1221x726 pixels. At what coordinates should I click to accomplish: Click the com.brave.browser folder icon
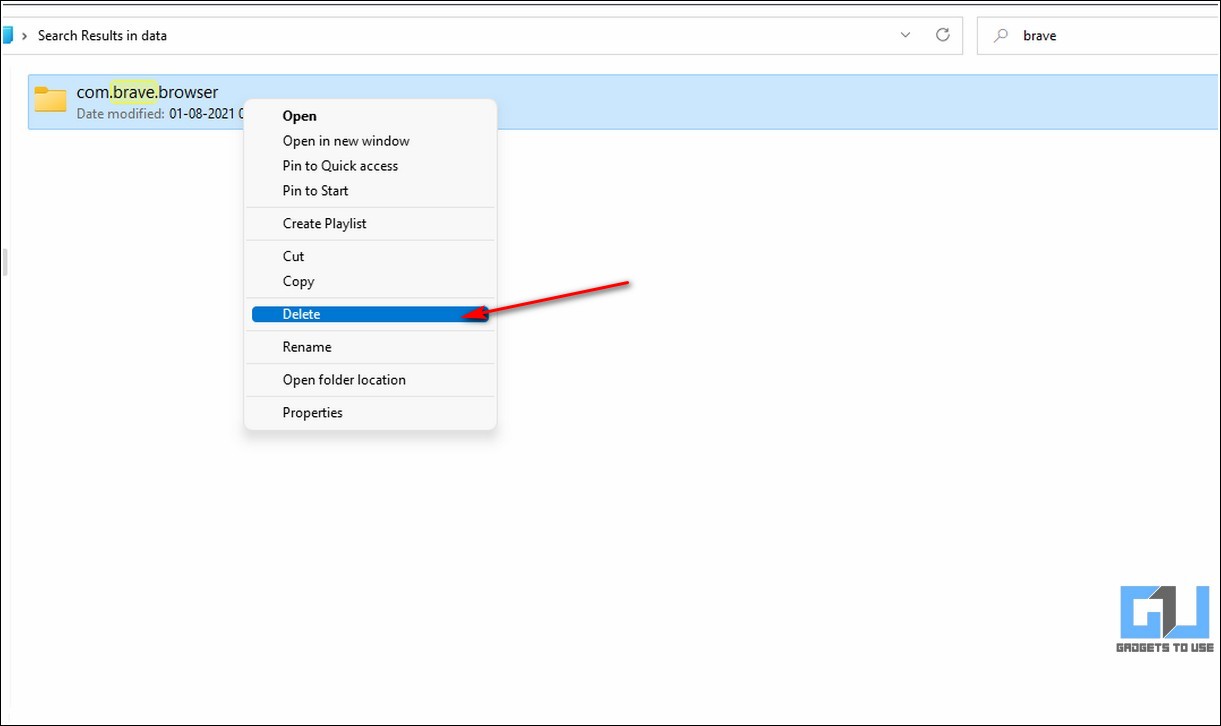(50, 99)
